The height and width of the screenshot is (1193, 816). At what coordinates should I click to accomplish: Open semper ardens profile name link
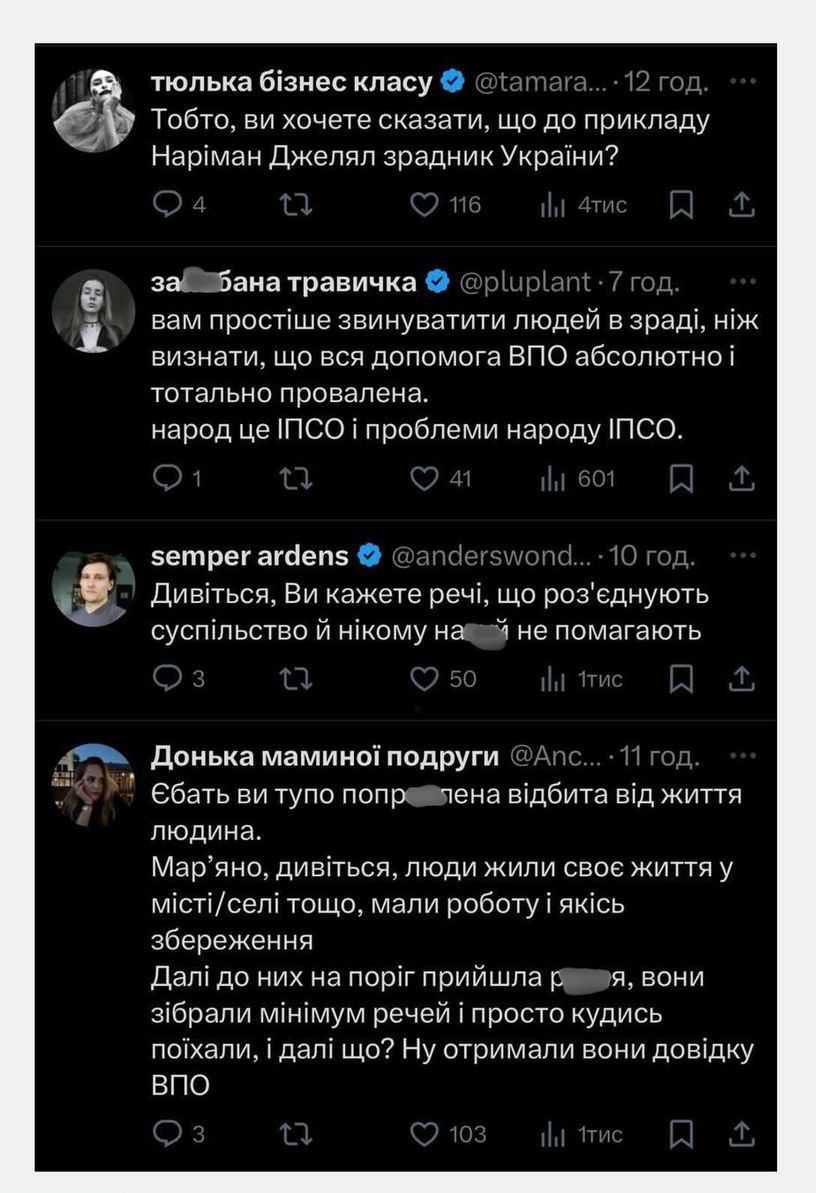250,555
